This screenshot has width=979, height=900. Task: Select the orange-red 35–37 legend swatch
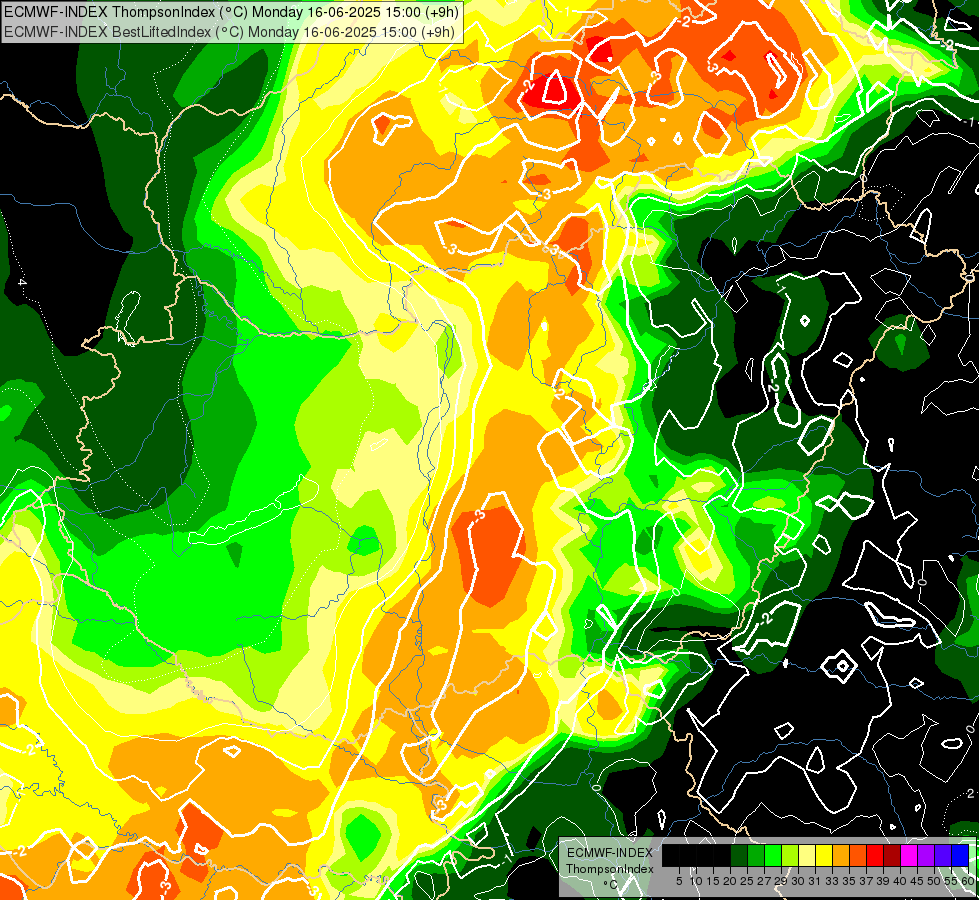tap(858, 855)
